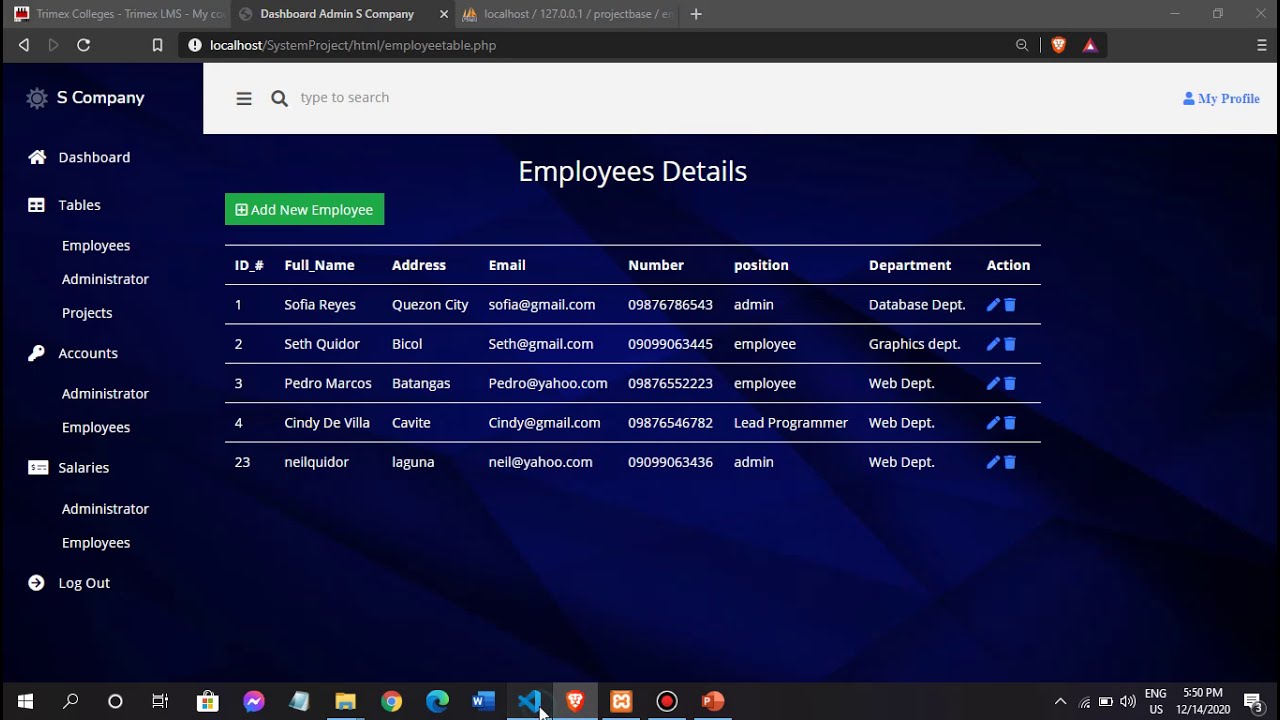Toggle the hamburger sidebar menu icon
This screenshot has height=720, width=1280.
(244, 98)
